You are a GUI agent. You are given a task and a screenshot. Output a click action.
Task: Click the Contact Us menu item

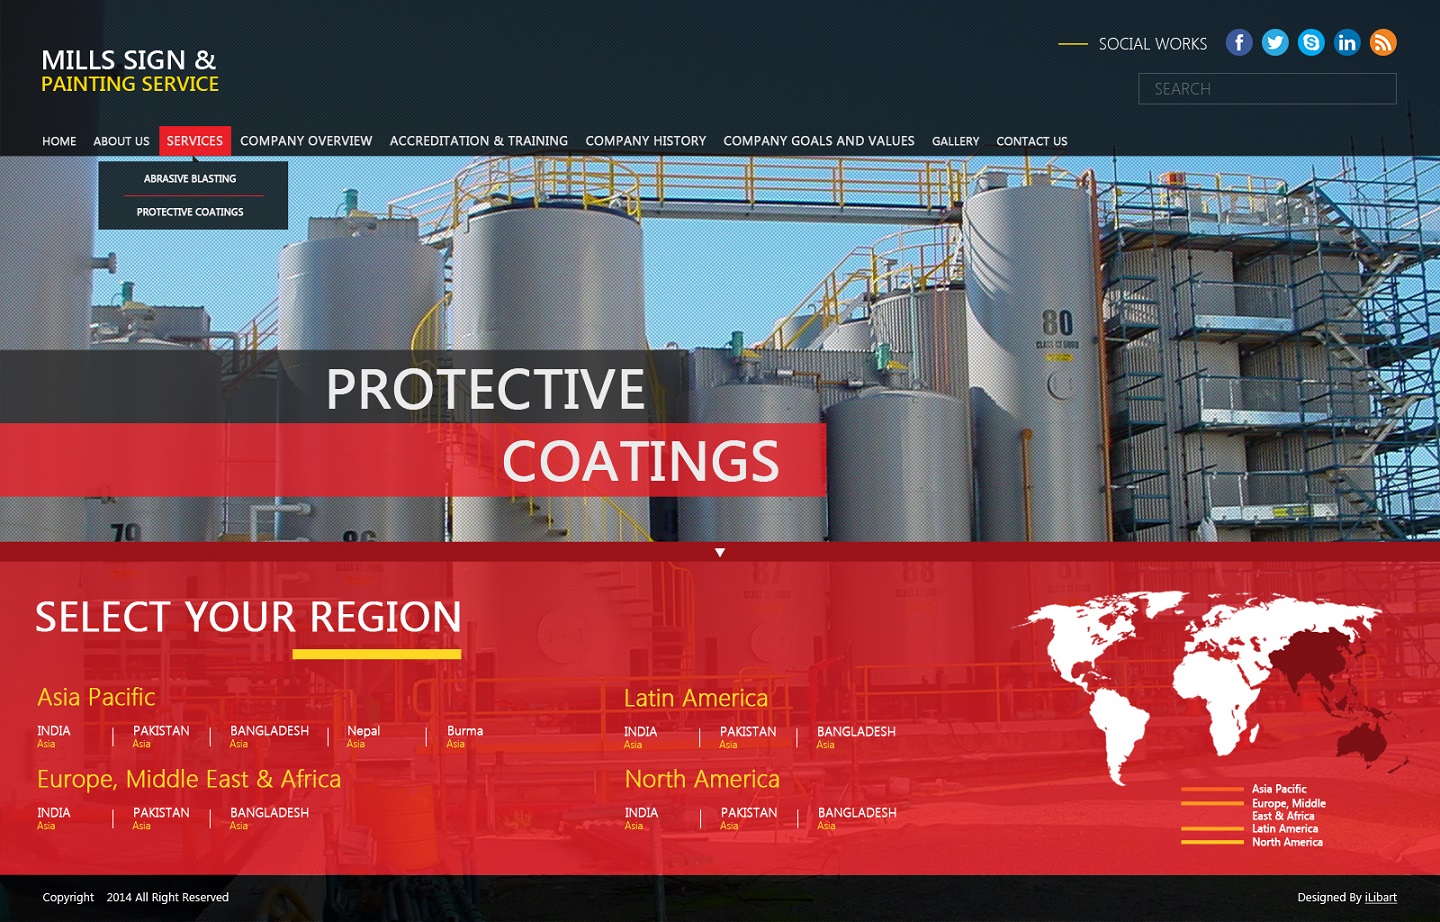pyautogui.click(x=1031, y=141)
